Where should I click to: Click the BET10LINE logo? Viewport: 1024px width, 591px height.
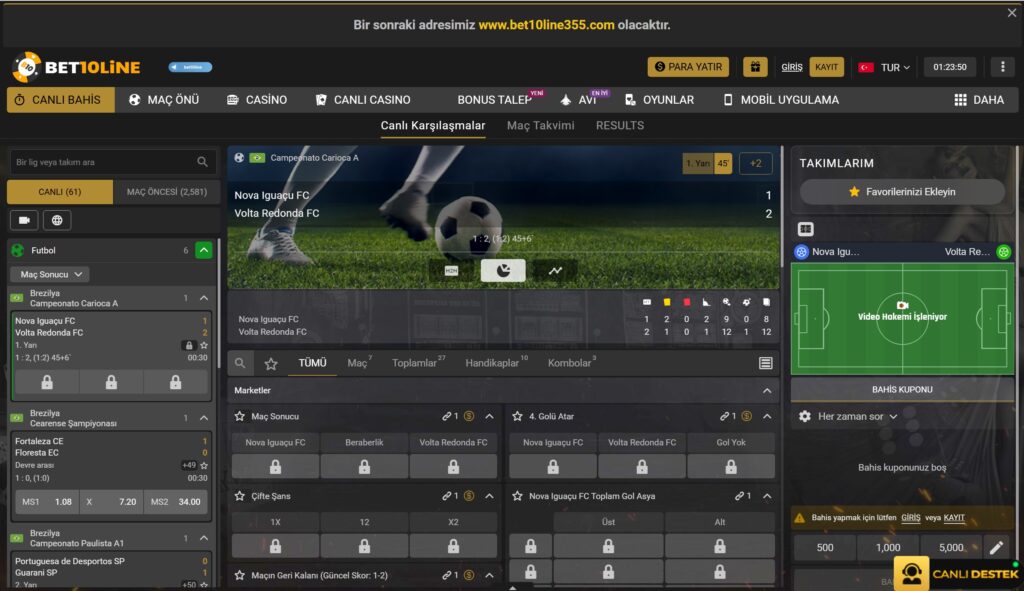tap(76, 67)
